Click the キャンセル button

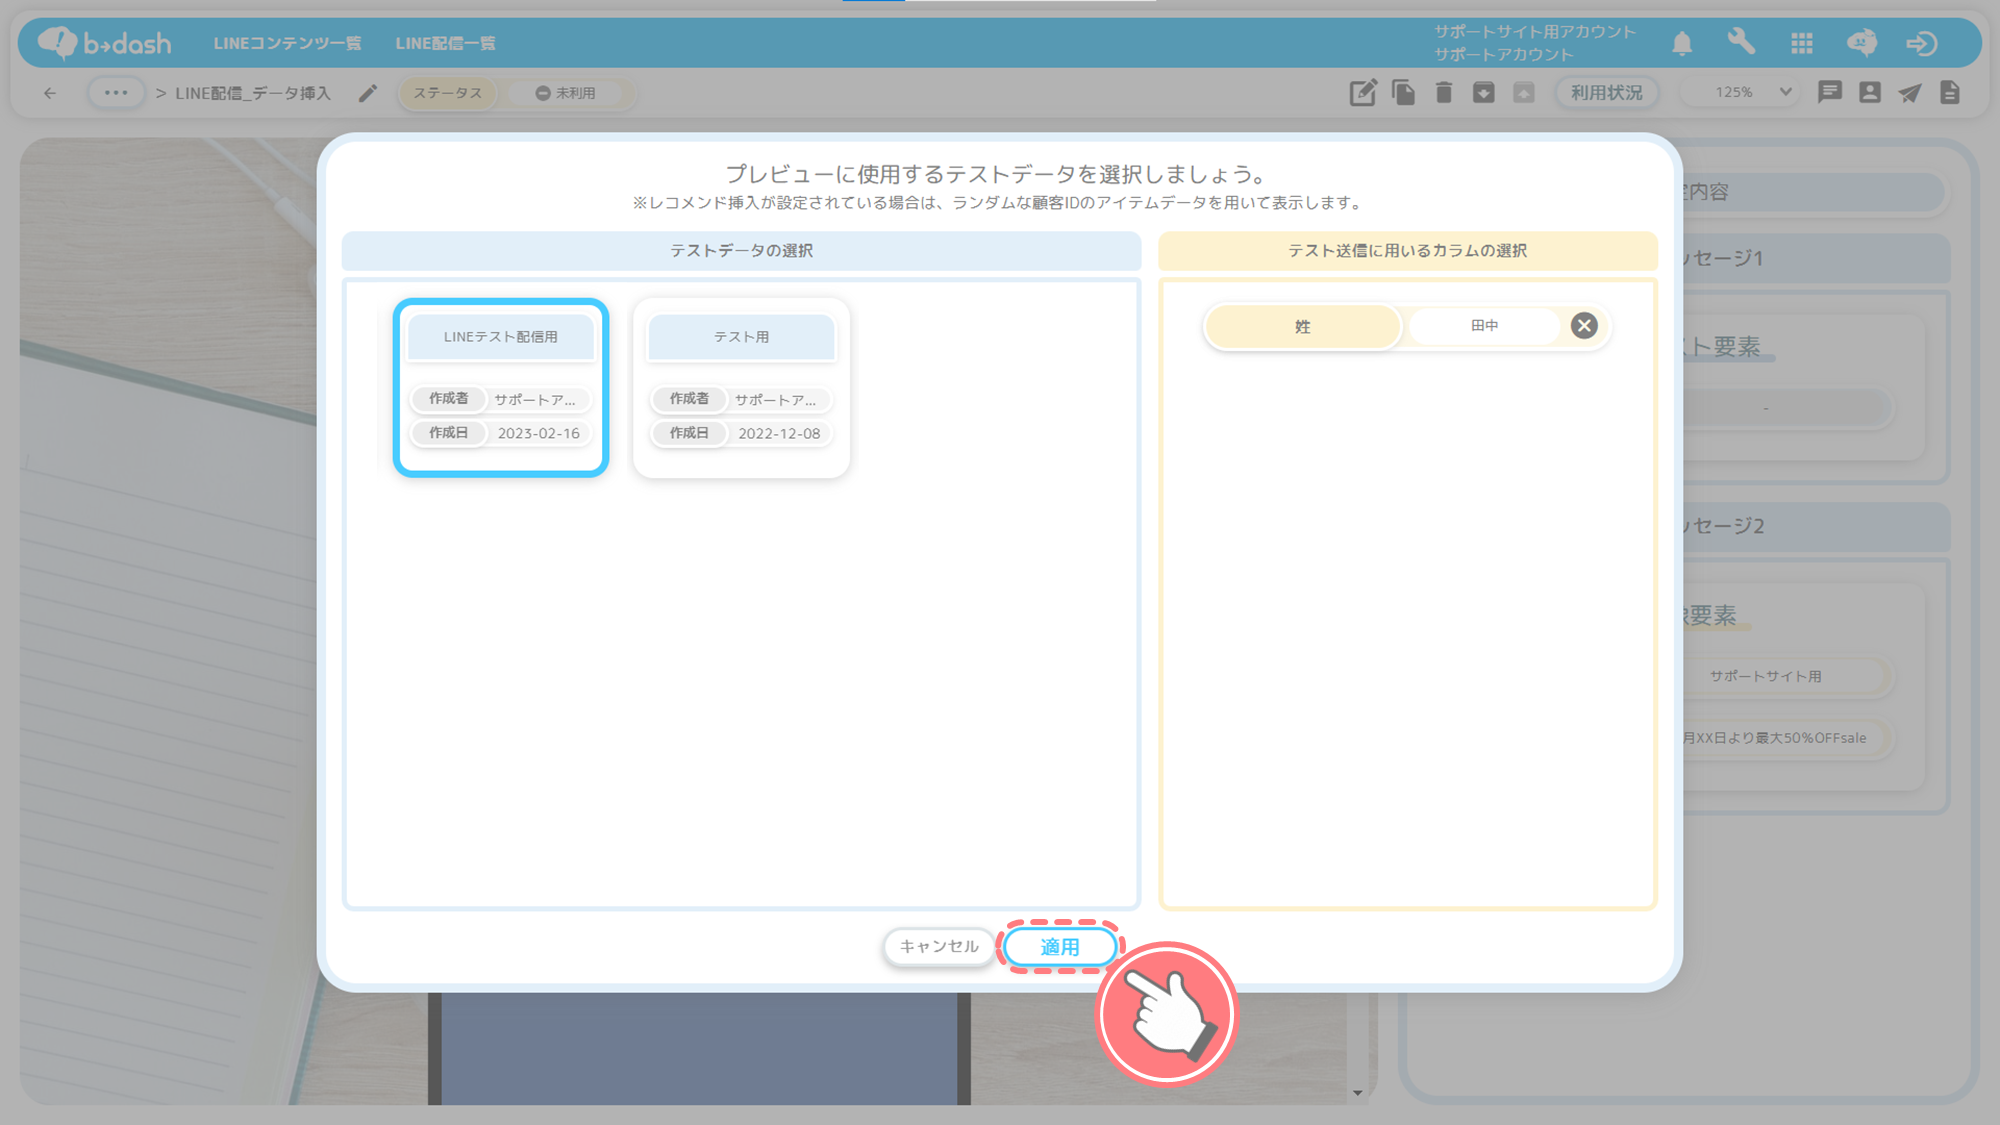(x=938, y=947)
